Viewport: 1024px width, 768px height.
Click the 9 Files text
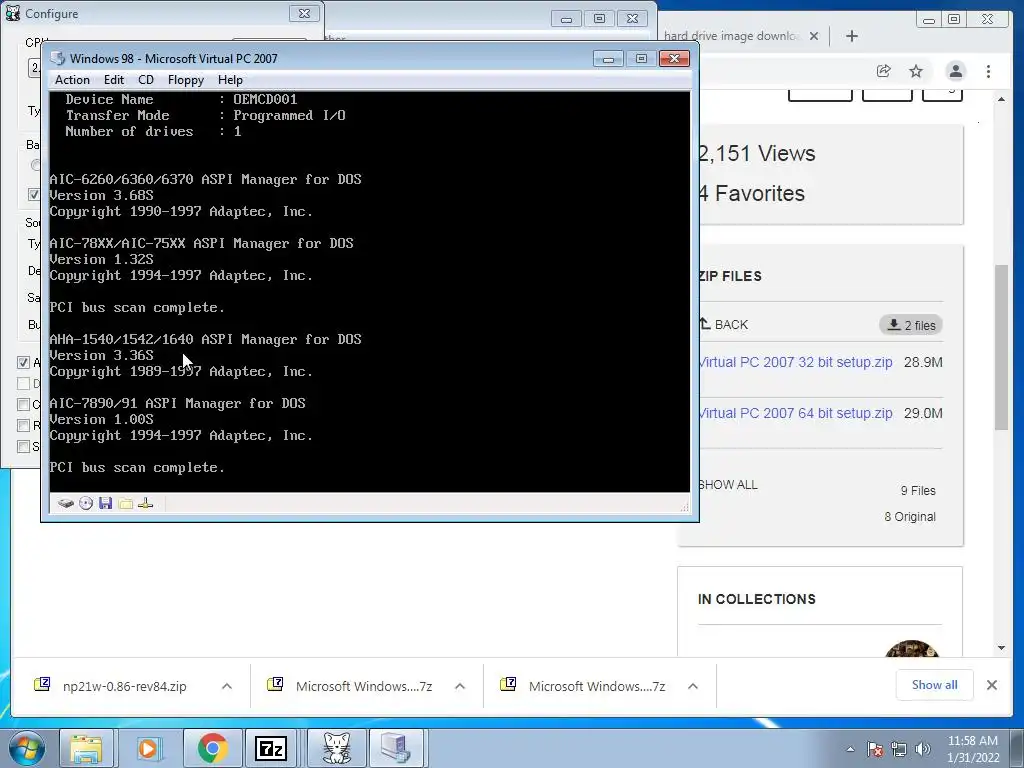(918, 490)
